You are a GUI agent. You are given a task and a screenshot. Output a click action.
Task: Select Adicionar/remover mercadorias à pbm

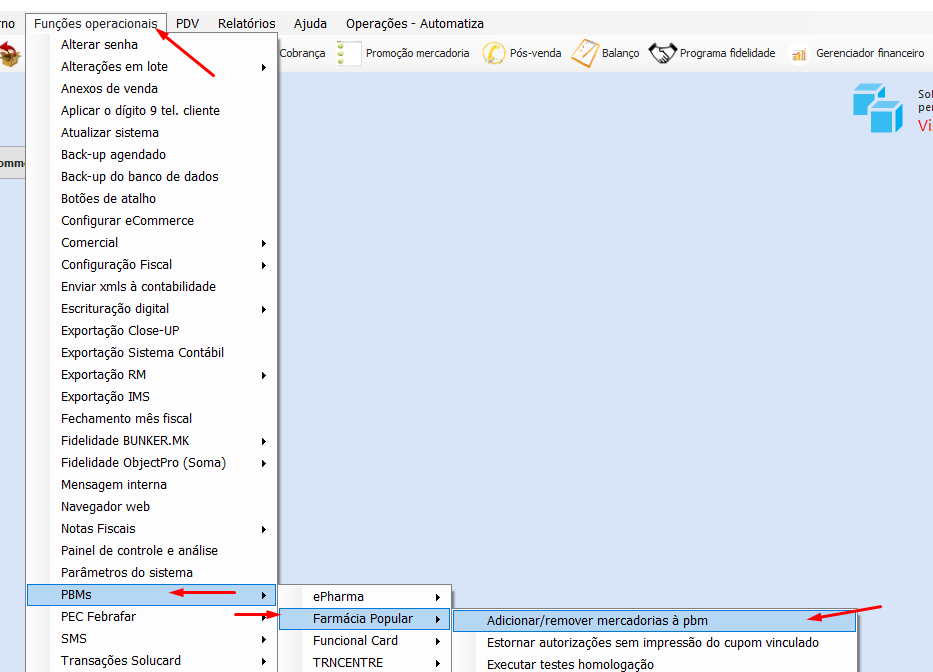597,621
